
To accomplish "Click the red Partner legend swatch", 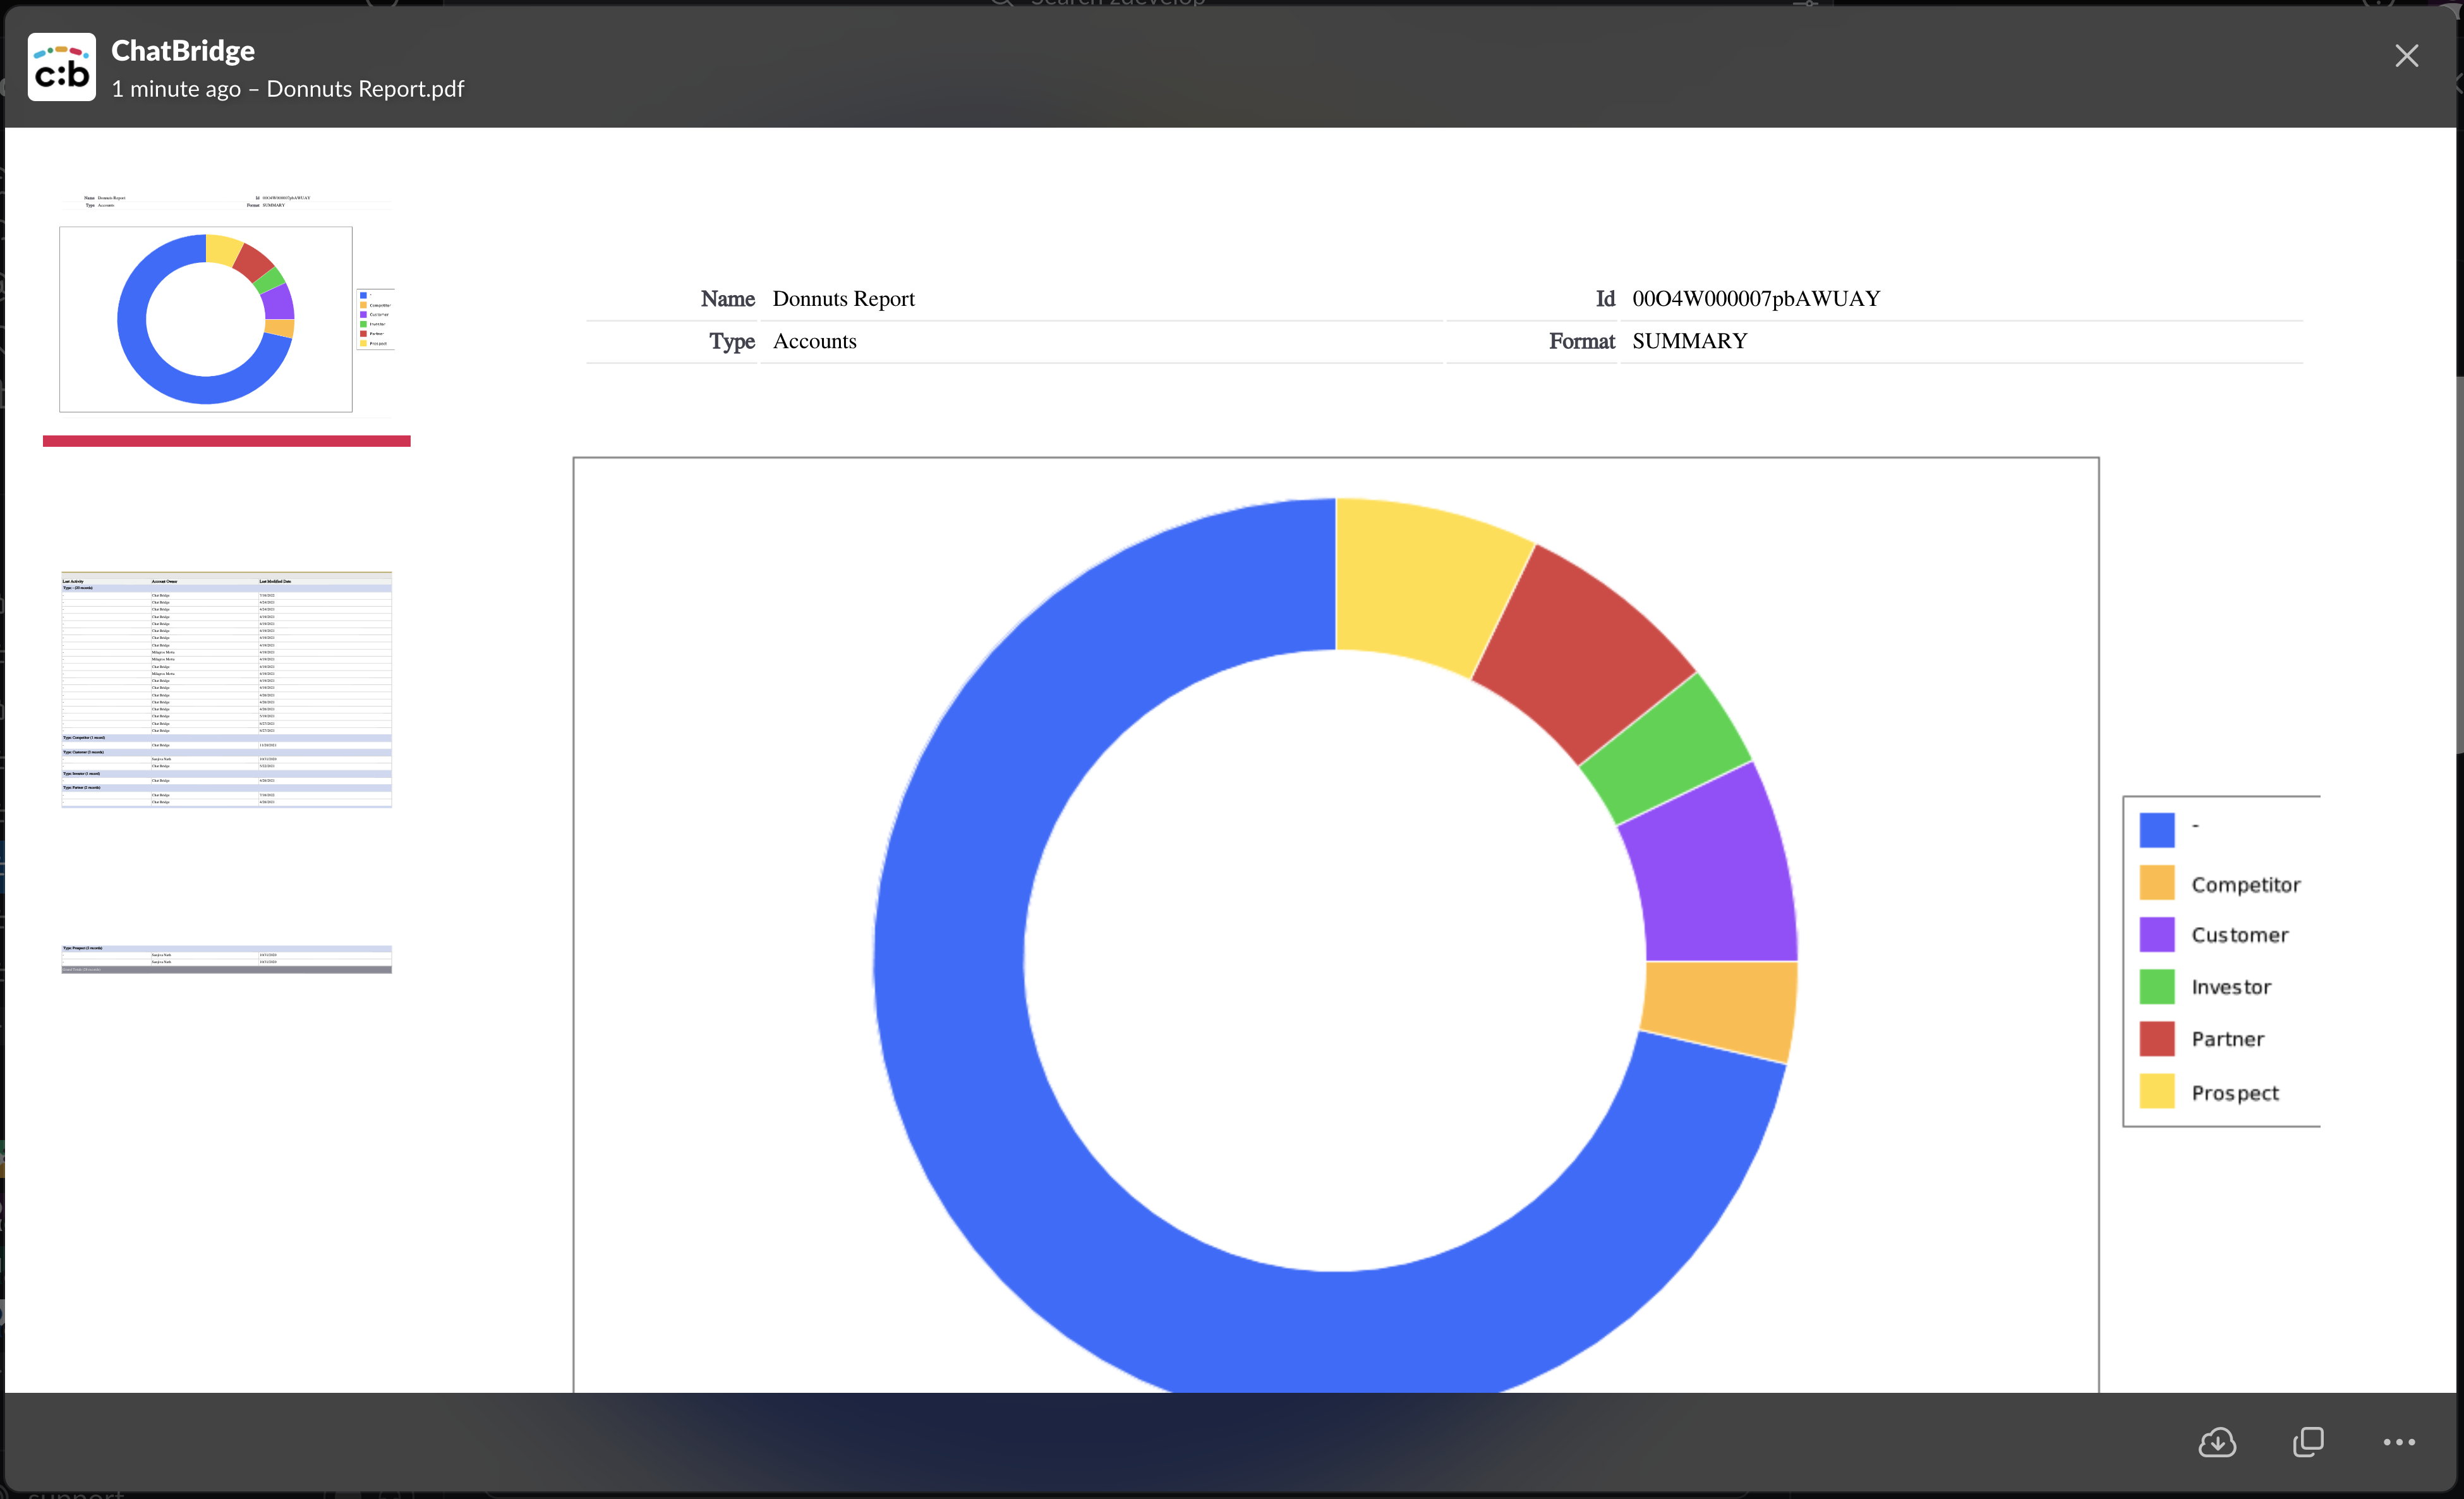I will (x=2156, y=1039).
